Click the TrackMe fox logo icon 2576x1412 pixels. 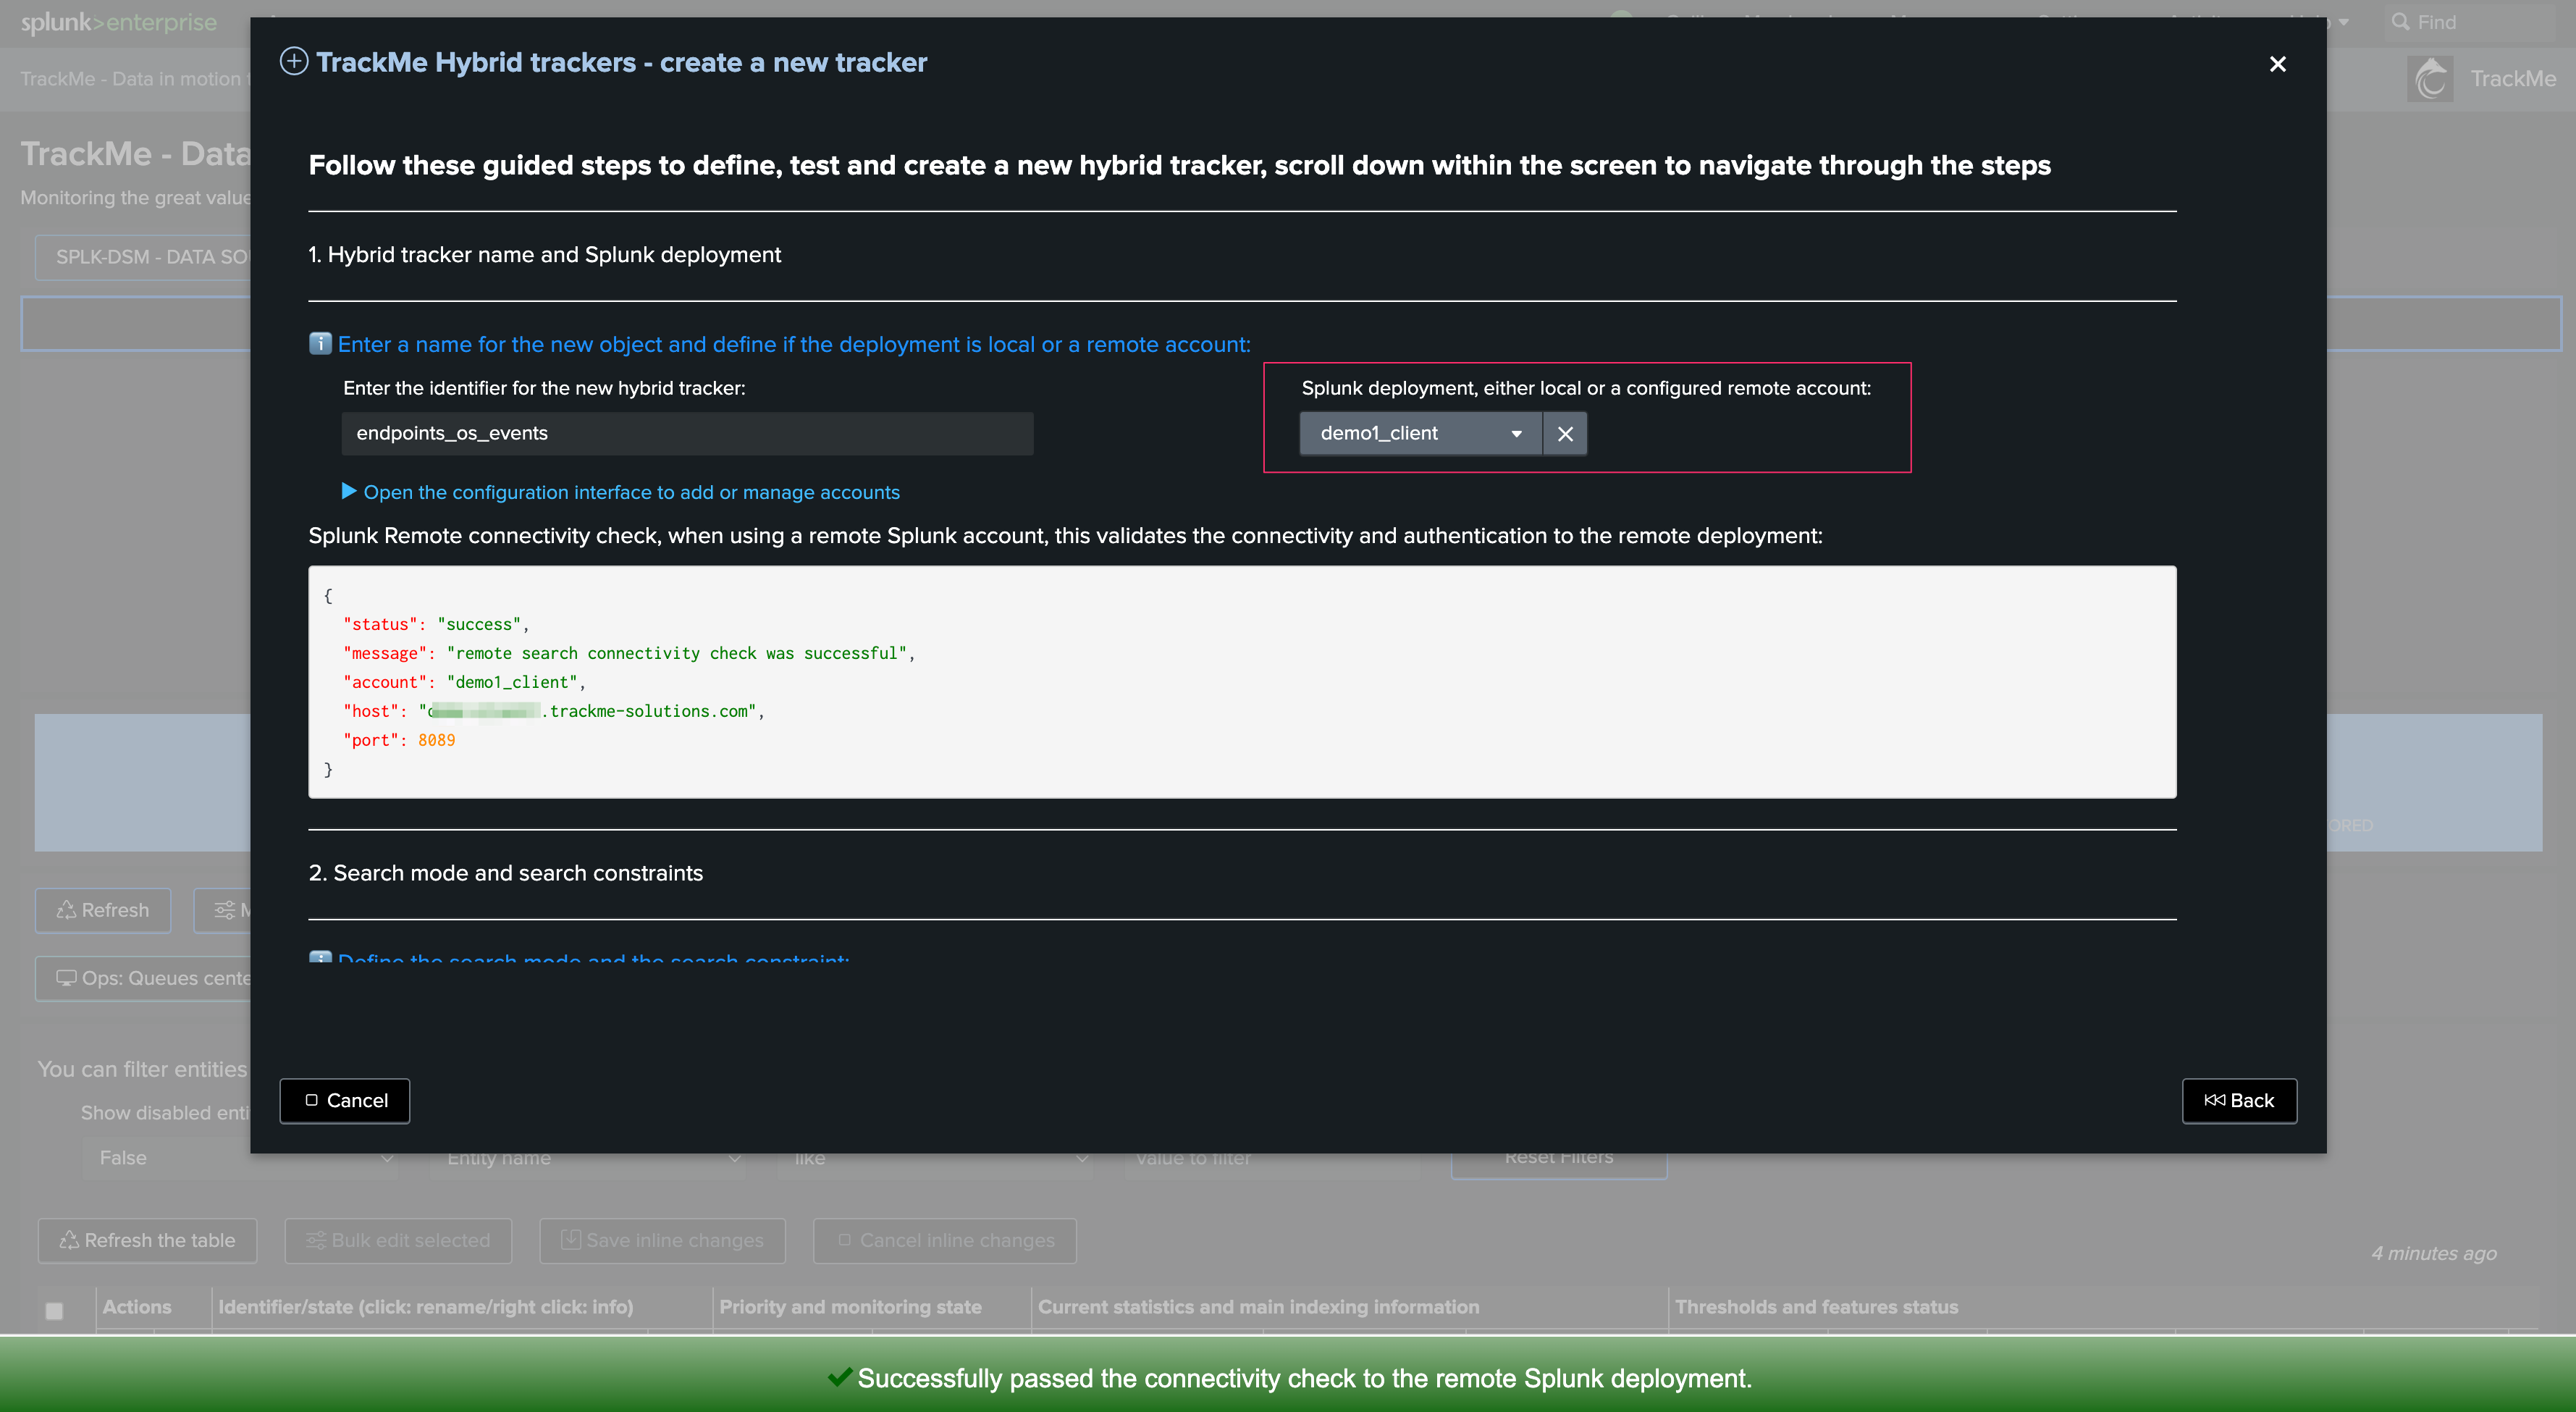pos(2430,78)
